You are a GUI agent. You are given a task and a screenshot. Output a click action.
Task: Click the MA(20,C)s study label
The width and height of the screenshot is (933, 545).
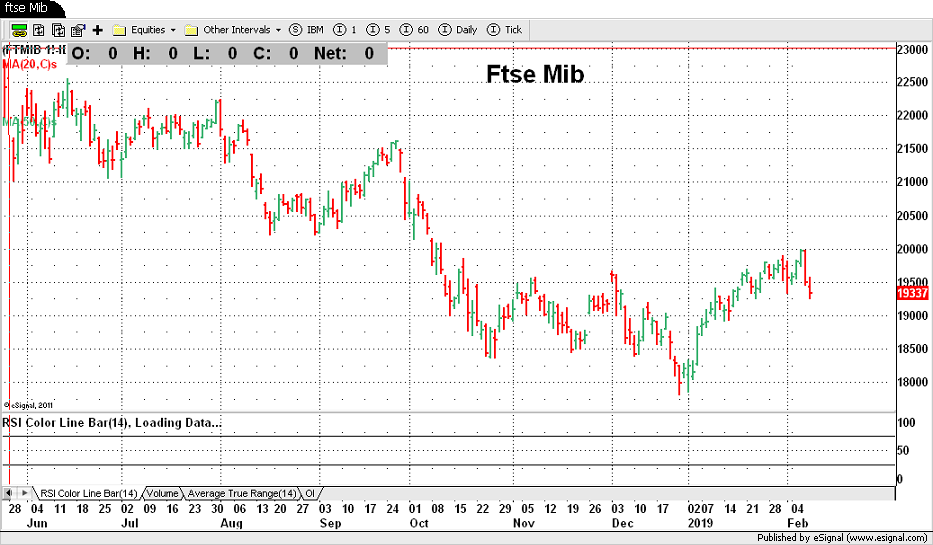pos(30,64)
